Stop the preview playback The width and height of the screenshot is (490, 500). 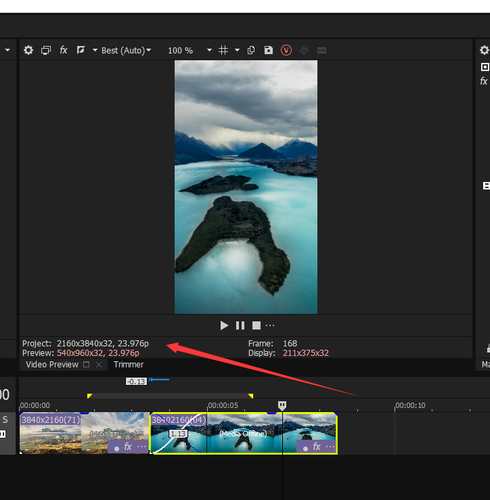tap(256, 325)
